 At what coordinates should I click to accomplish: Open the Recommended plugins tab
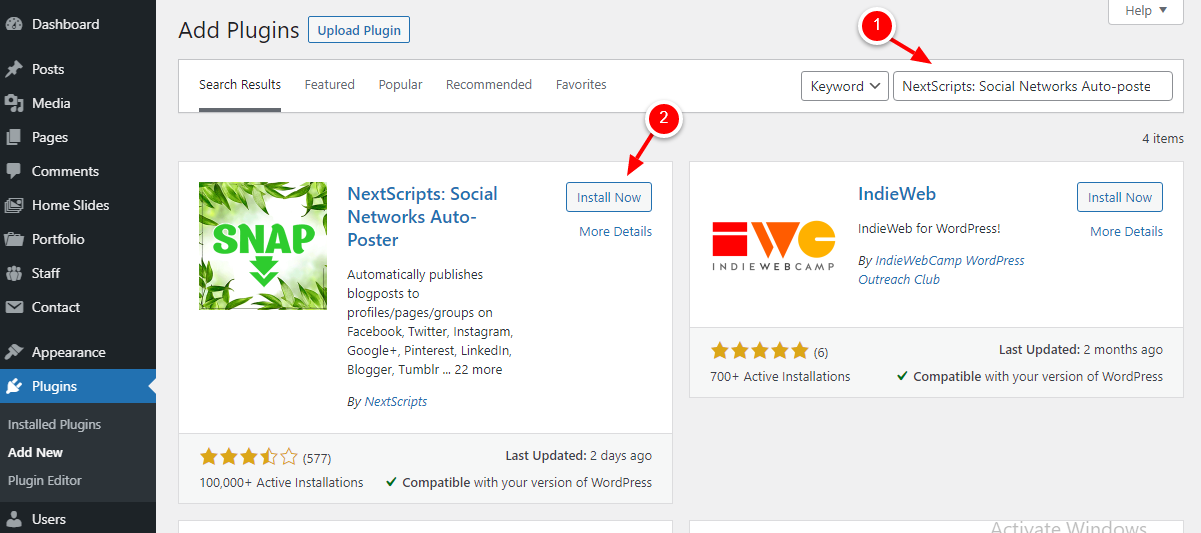[x=488, y=85]
